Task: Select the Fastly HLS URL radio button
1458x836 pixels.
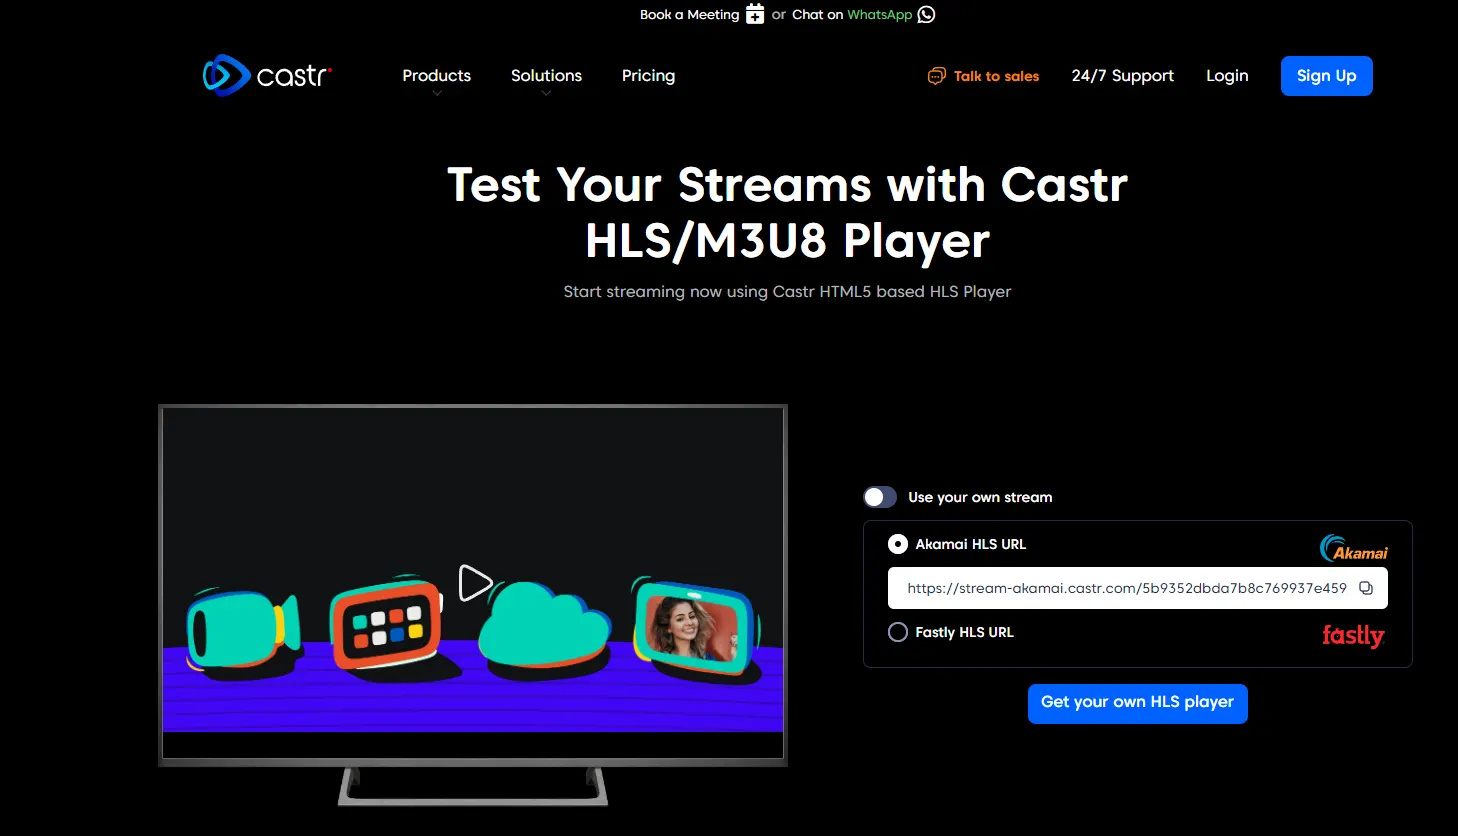Action: pyautogui.click(x=898, y=632)
